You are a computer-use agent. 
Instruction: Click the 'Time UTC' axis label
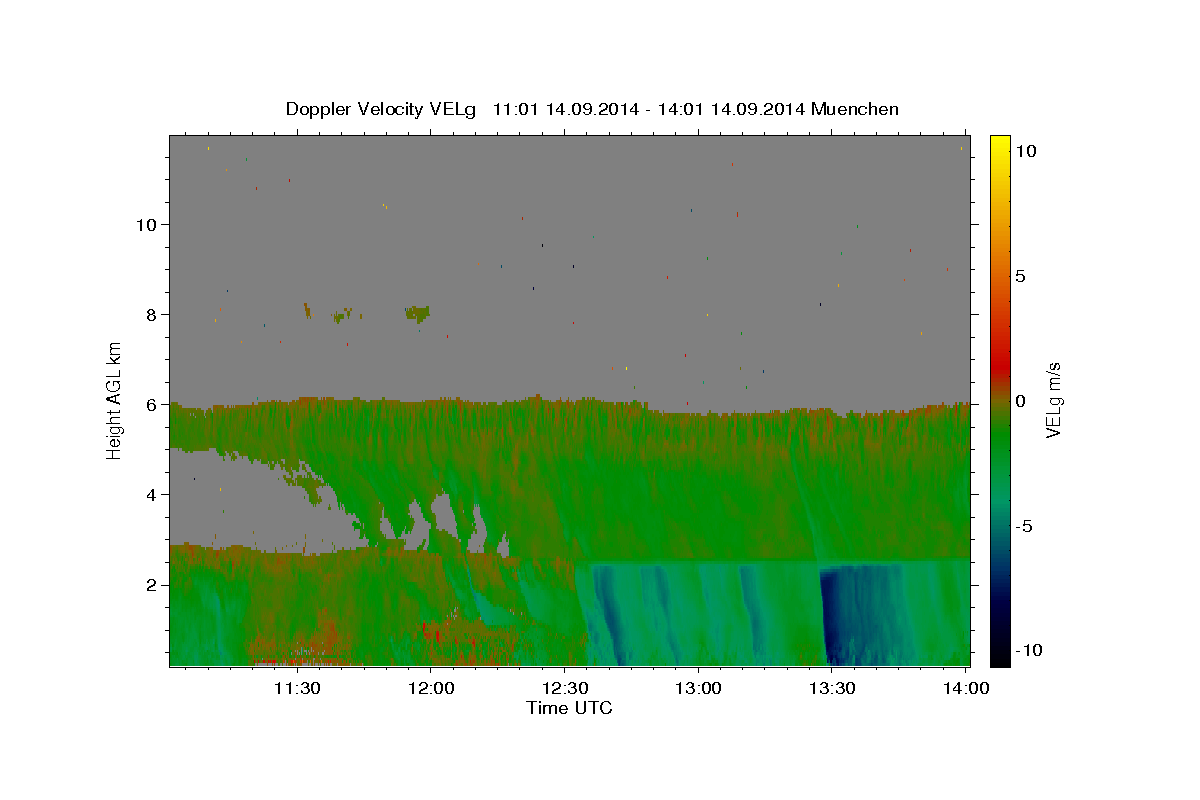[x=569, y=708]
